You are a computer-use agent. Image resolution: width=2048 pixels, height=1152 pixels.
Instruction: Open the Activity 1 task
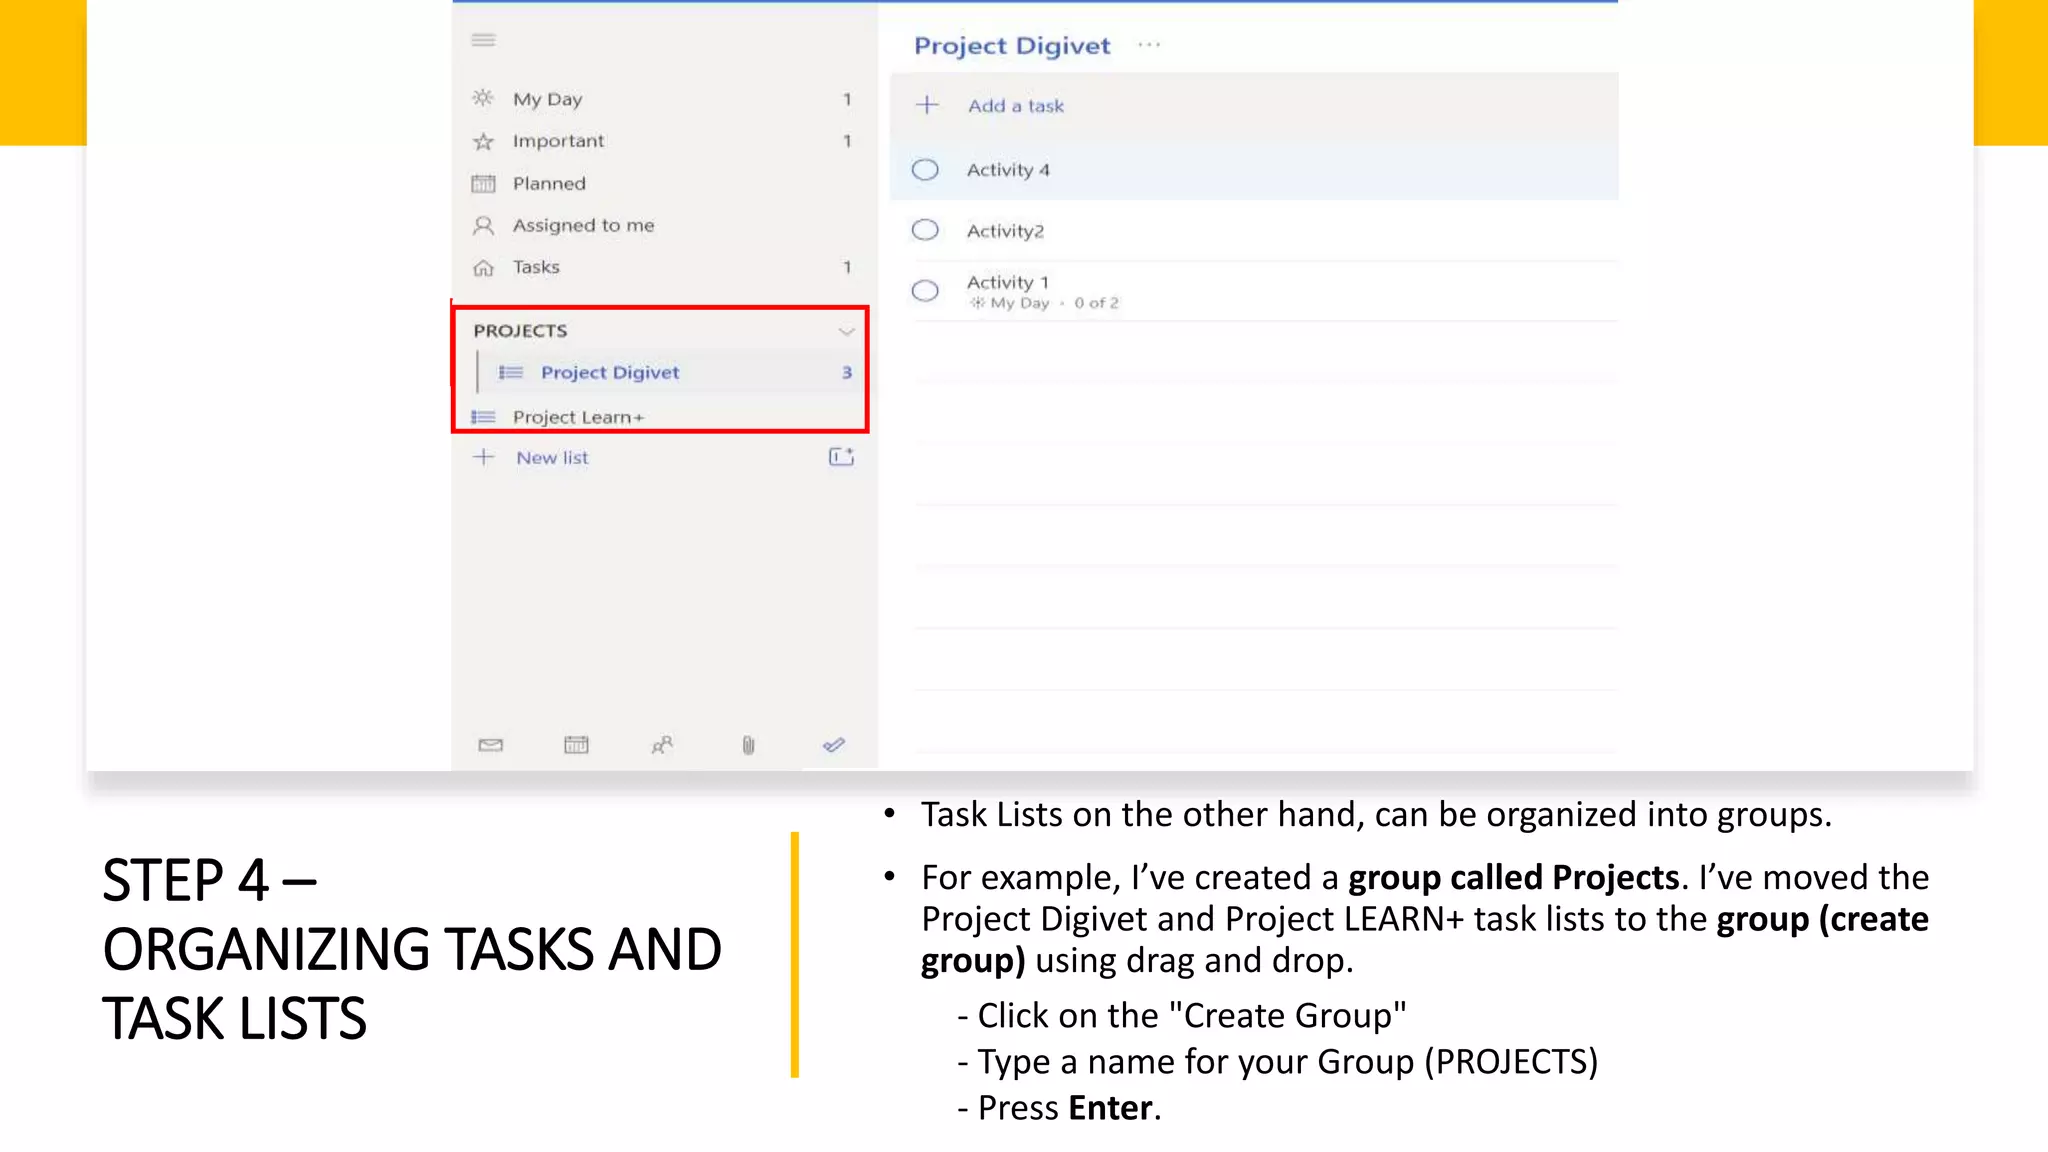[1254, 291]
